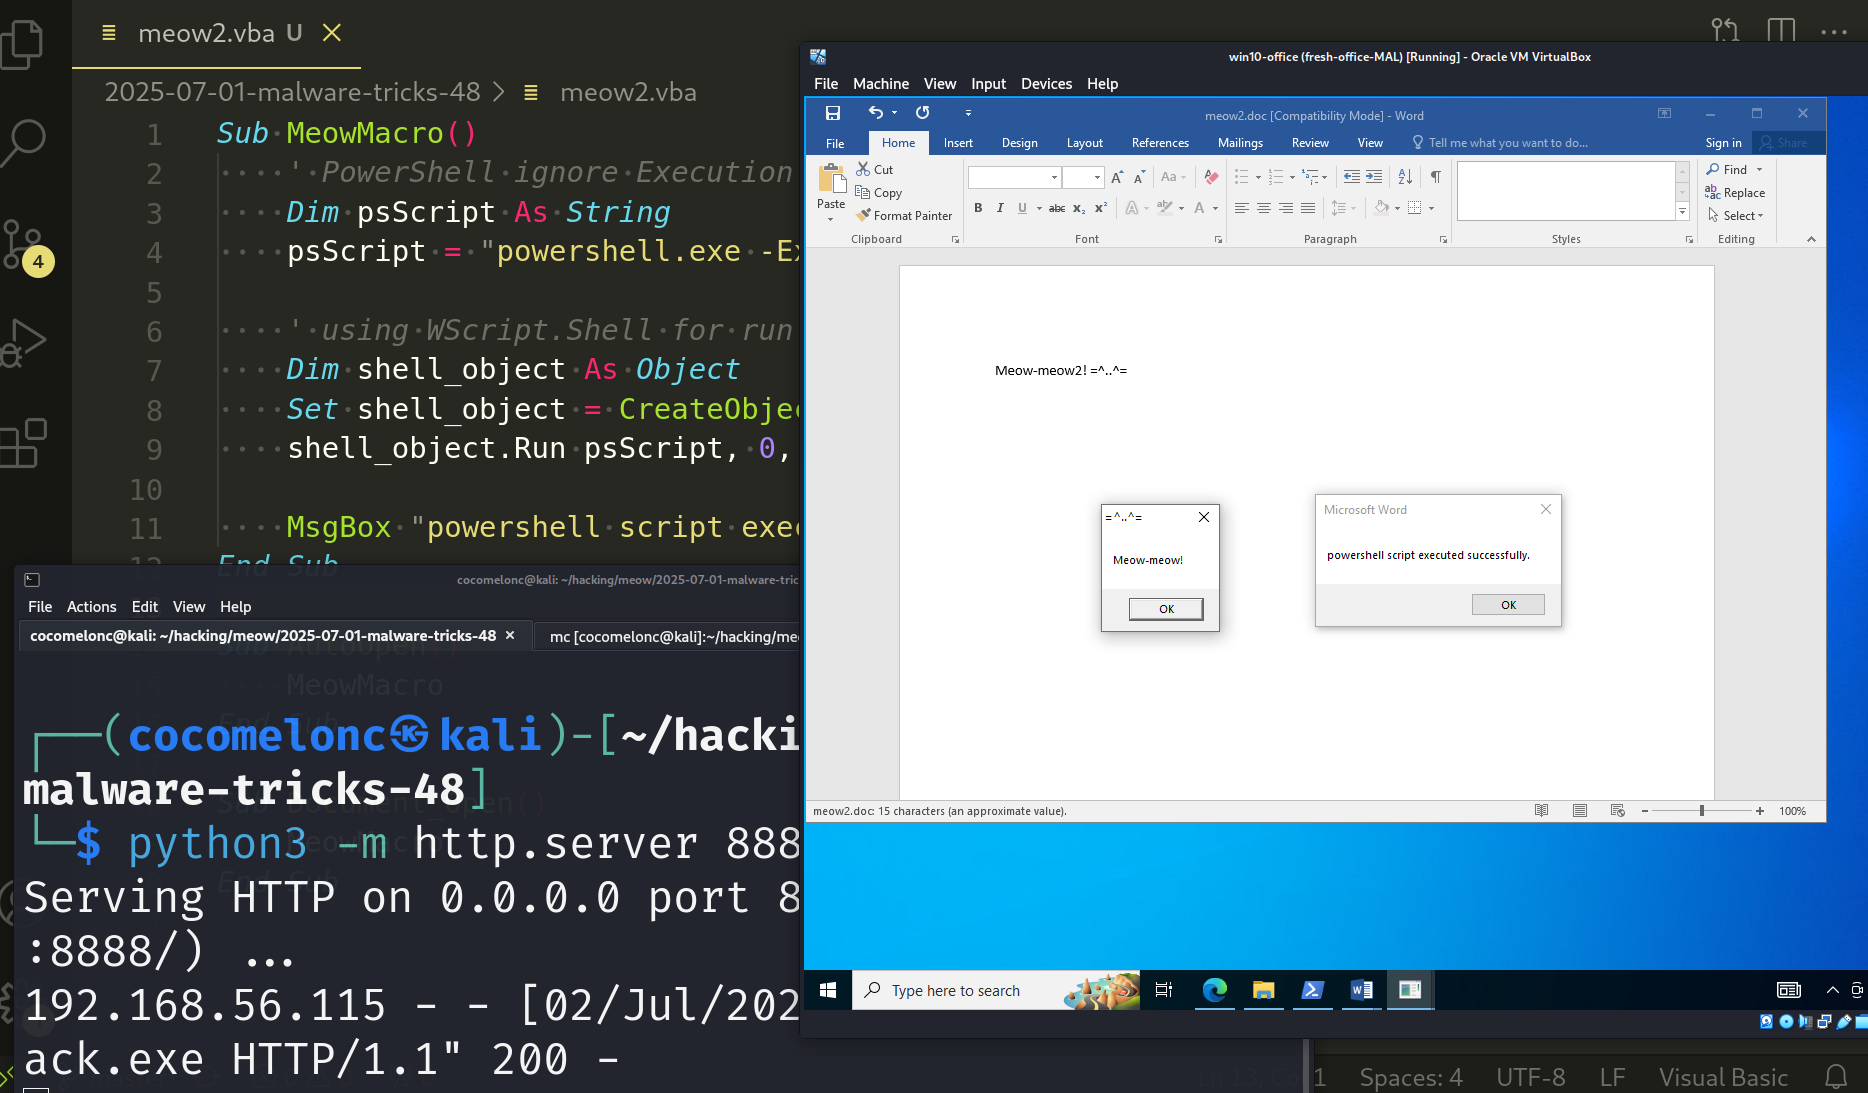Image resolution: width=1868 pixels, height=1093 pixels.
Task: Shrink the font size in Word
Action: [1139, 177]
